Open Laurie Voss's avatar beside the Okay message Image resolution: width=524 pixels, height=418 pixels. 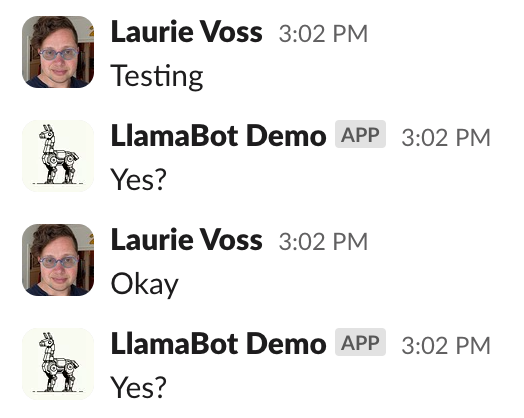click(58, 260)
